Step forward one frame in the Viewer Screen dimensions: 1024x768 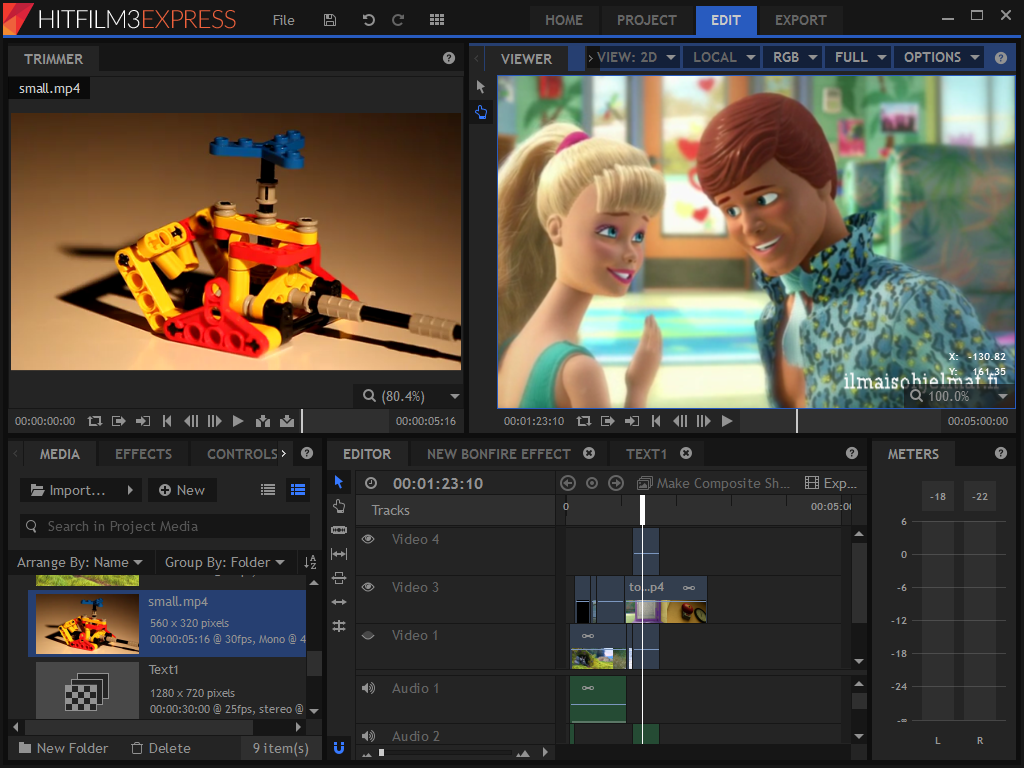click(703, 421)
